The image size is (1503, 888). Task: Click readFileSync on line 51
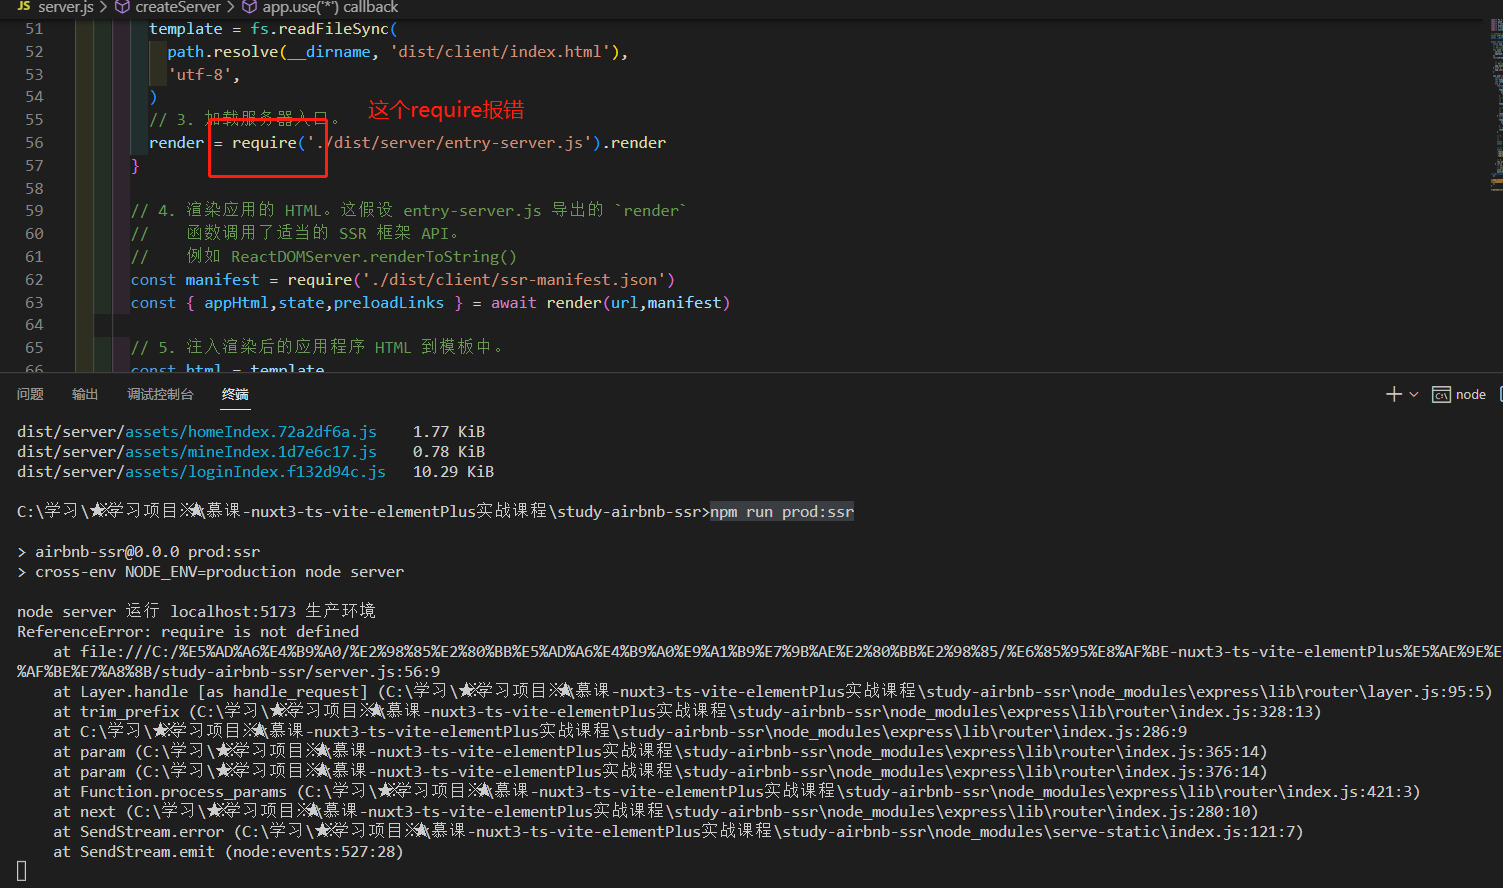pyautogui.click(x=334, y=28)
